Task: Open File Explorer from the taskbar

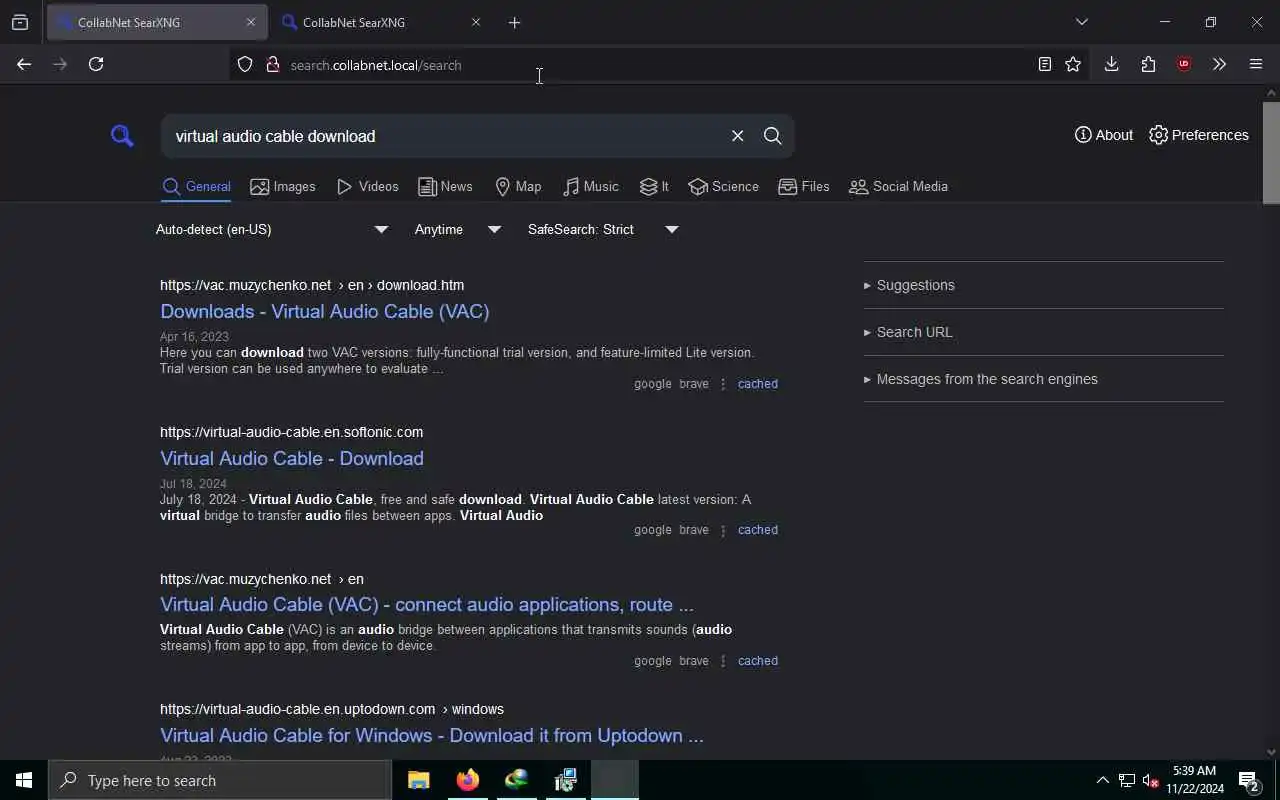Action: point(419,780)
